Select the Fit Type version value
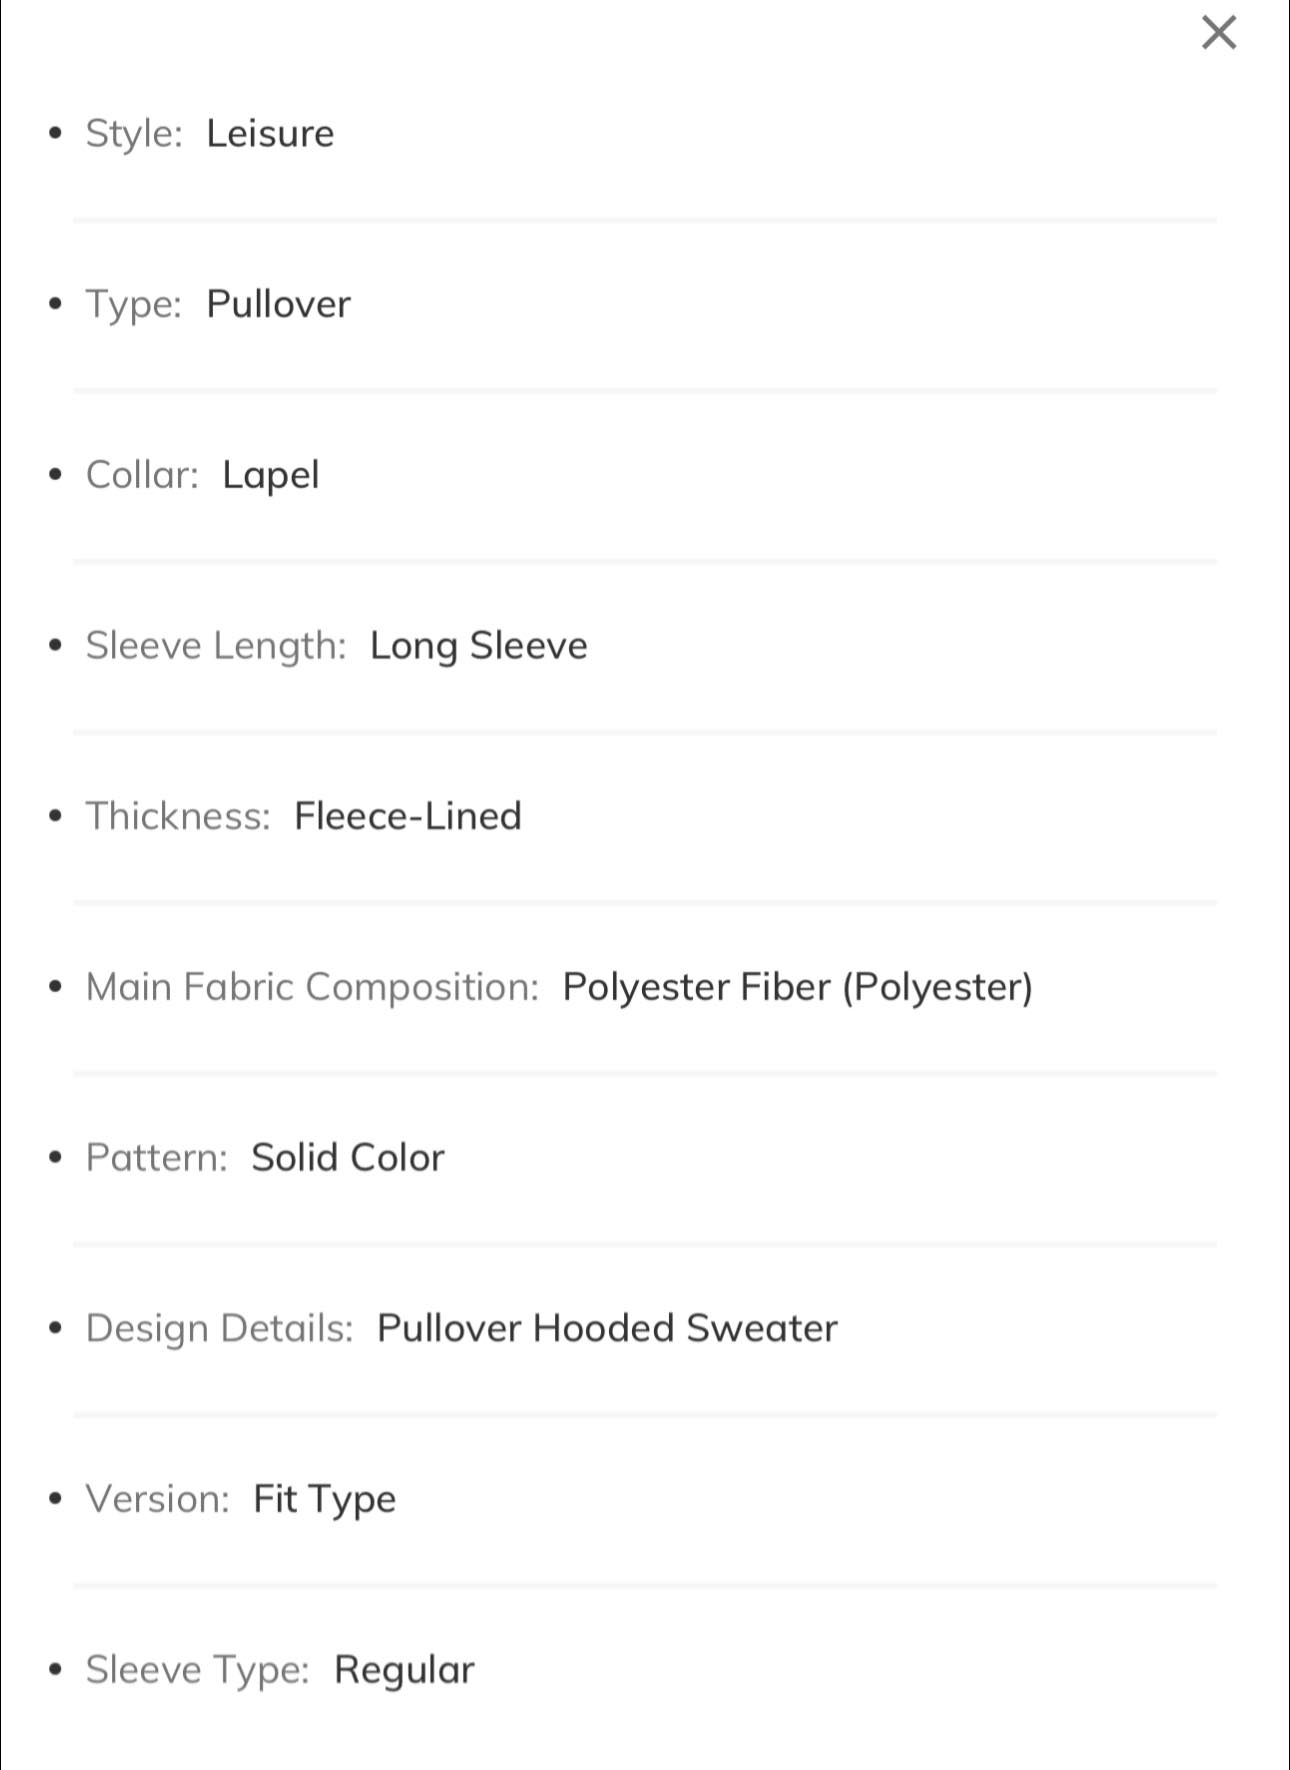 (324, 1499)
